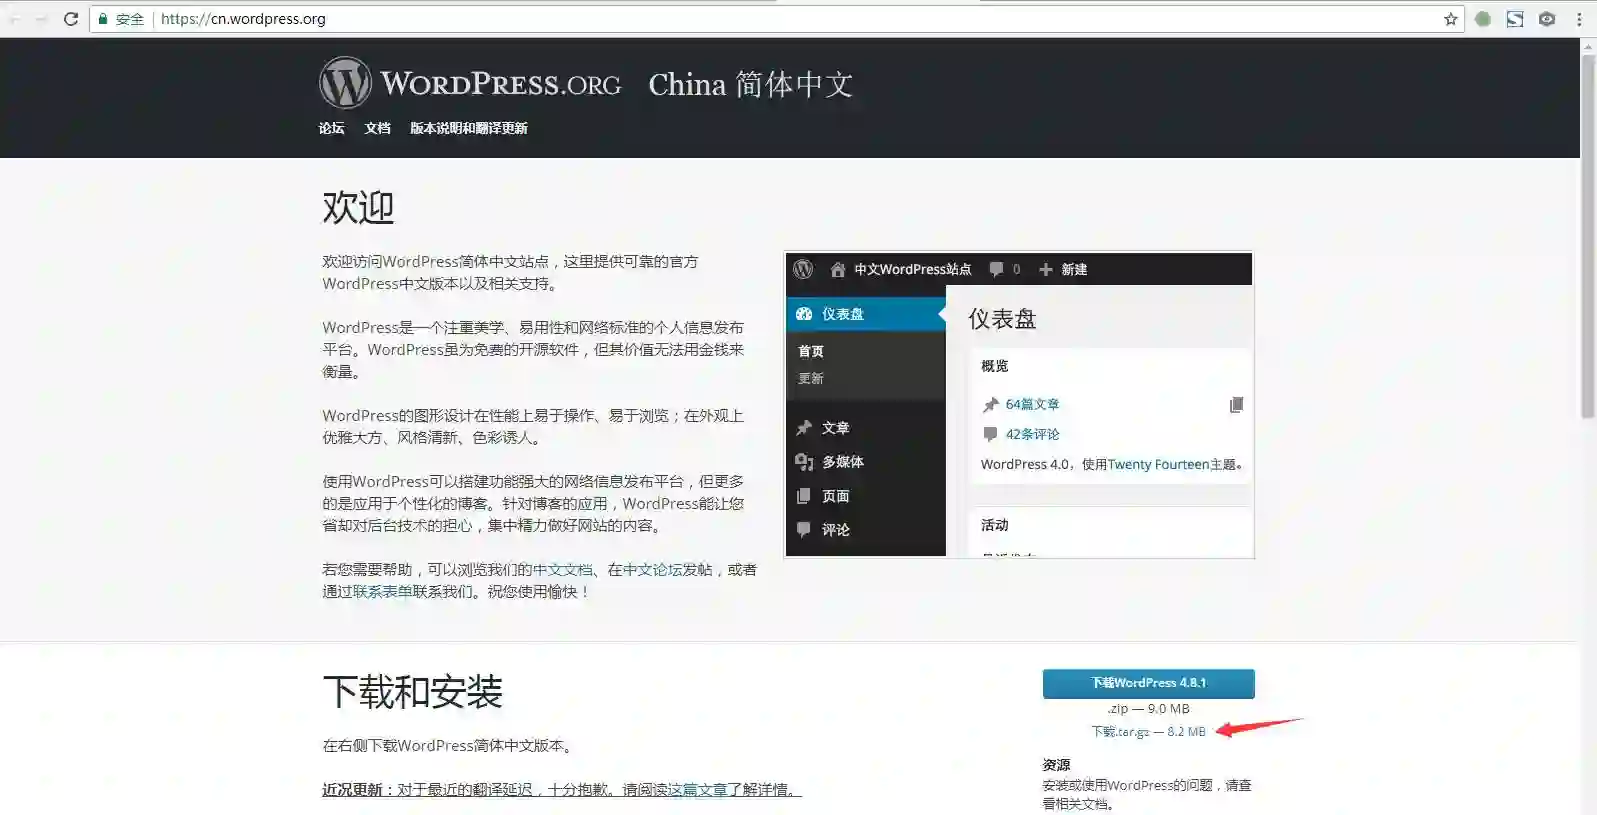Click the 欢迎 heading text
Image resolution: width=1597 pixels, height=815 pixels.
(358, 208)
